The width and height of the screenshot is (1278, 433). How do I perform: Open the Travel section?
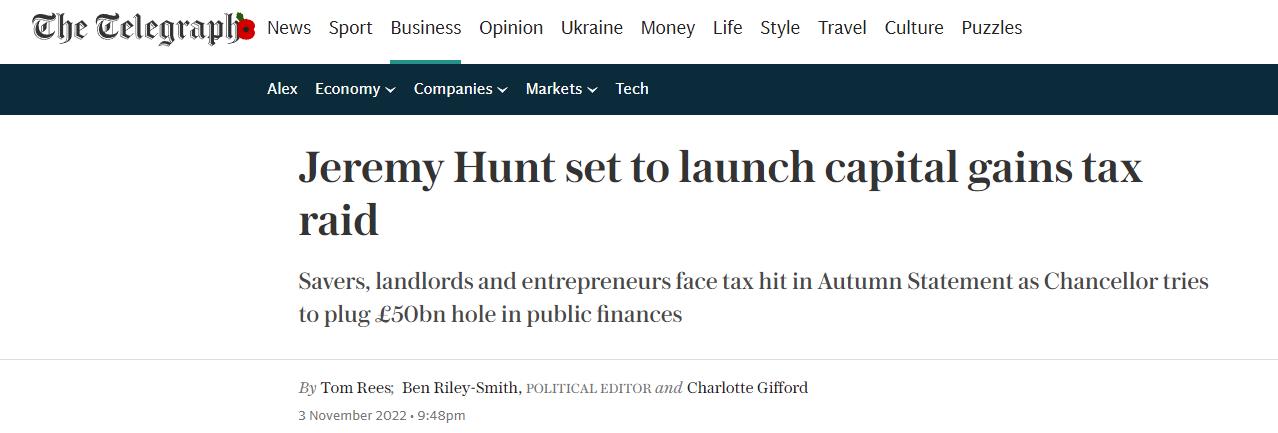pos(842,28)
